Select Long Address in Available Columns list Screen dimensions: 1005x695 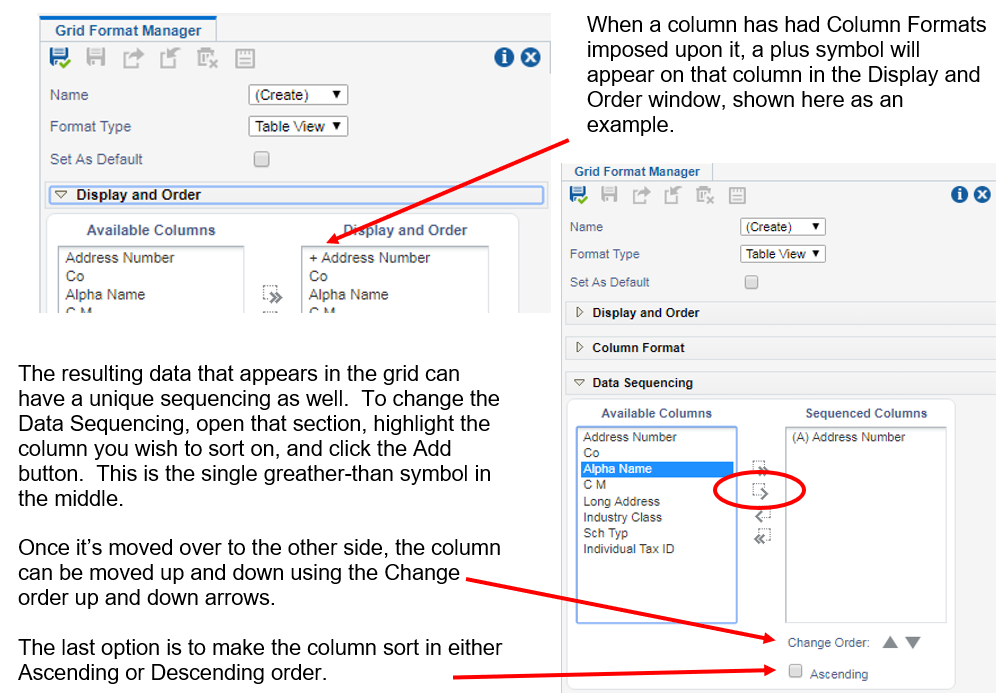coord(621,501)
